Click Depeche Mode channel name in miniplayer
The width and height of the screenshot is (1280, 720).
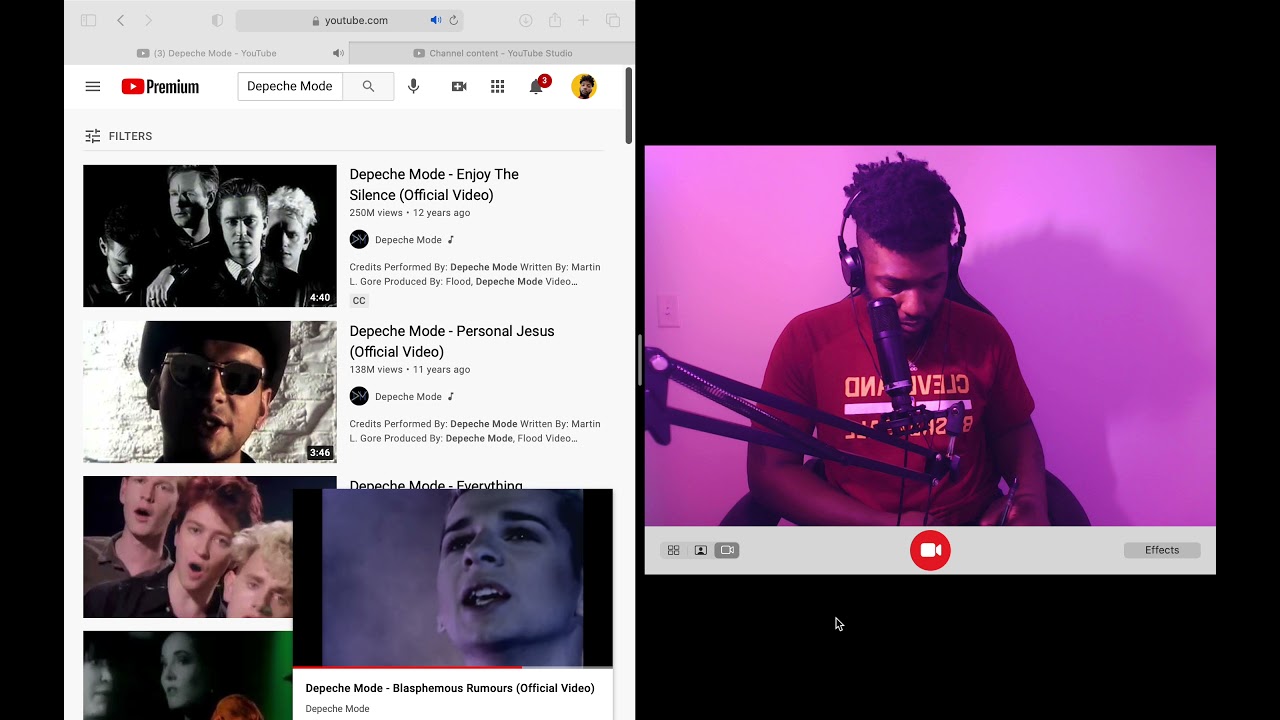coord(337,709)
